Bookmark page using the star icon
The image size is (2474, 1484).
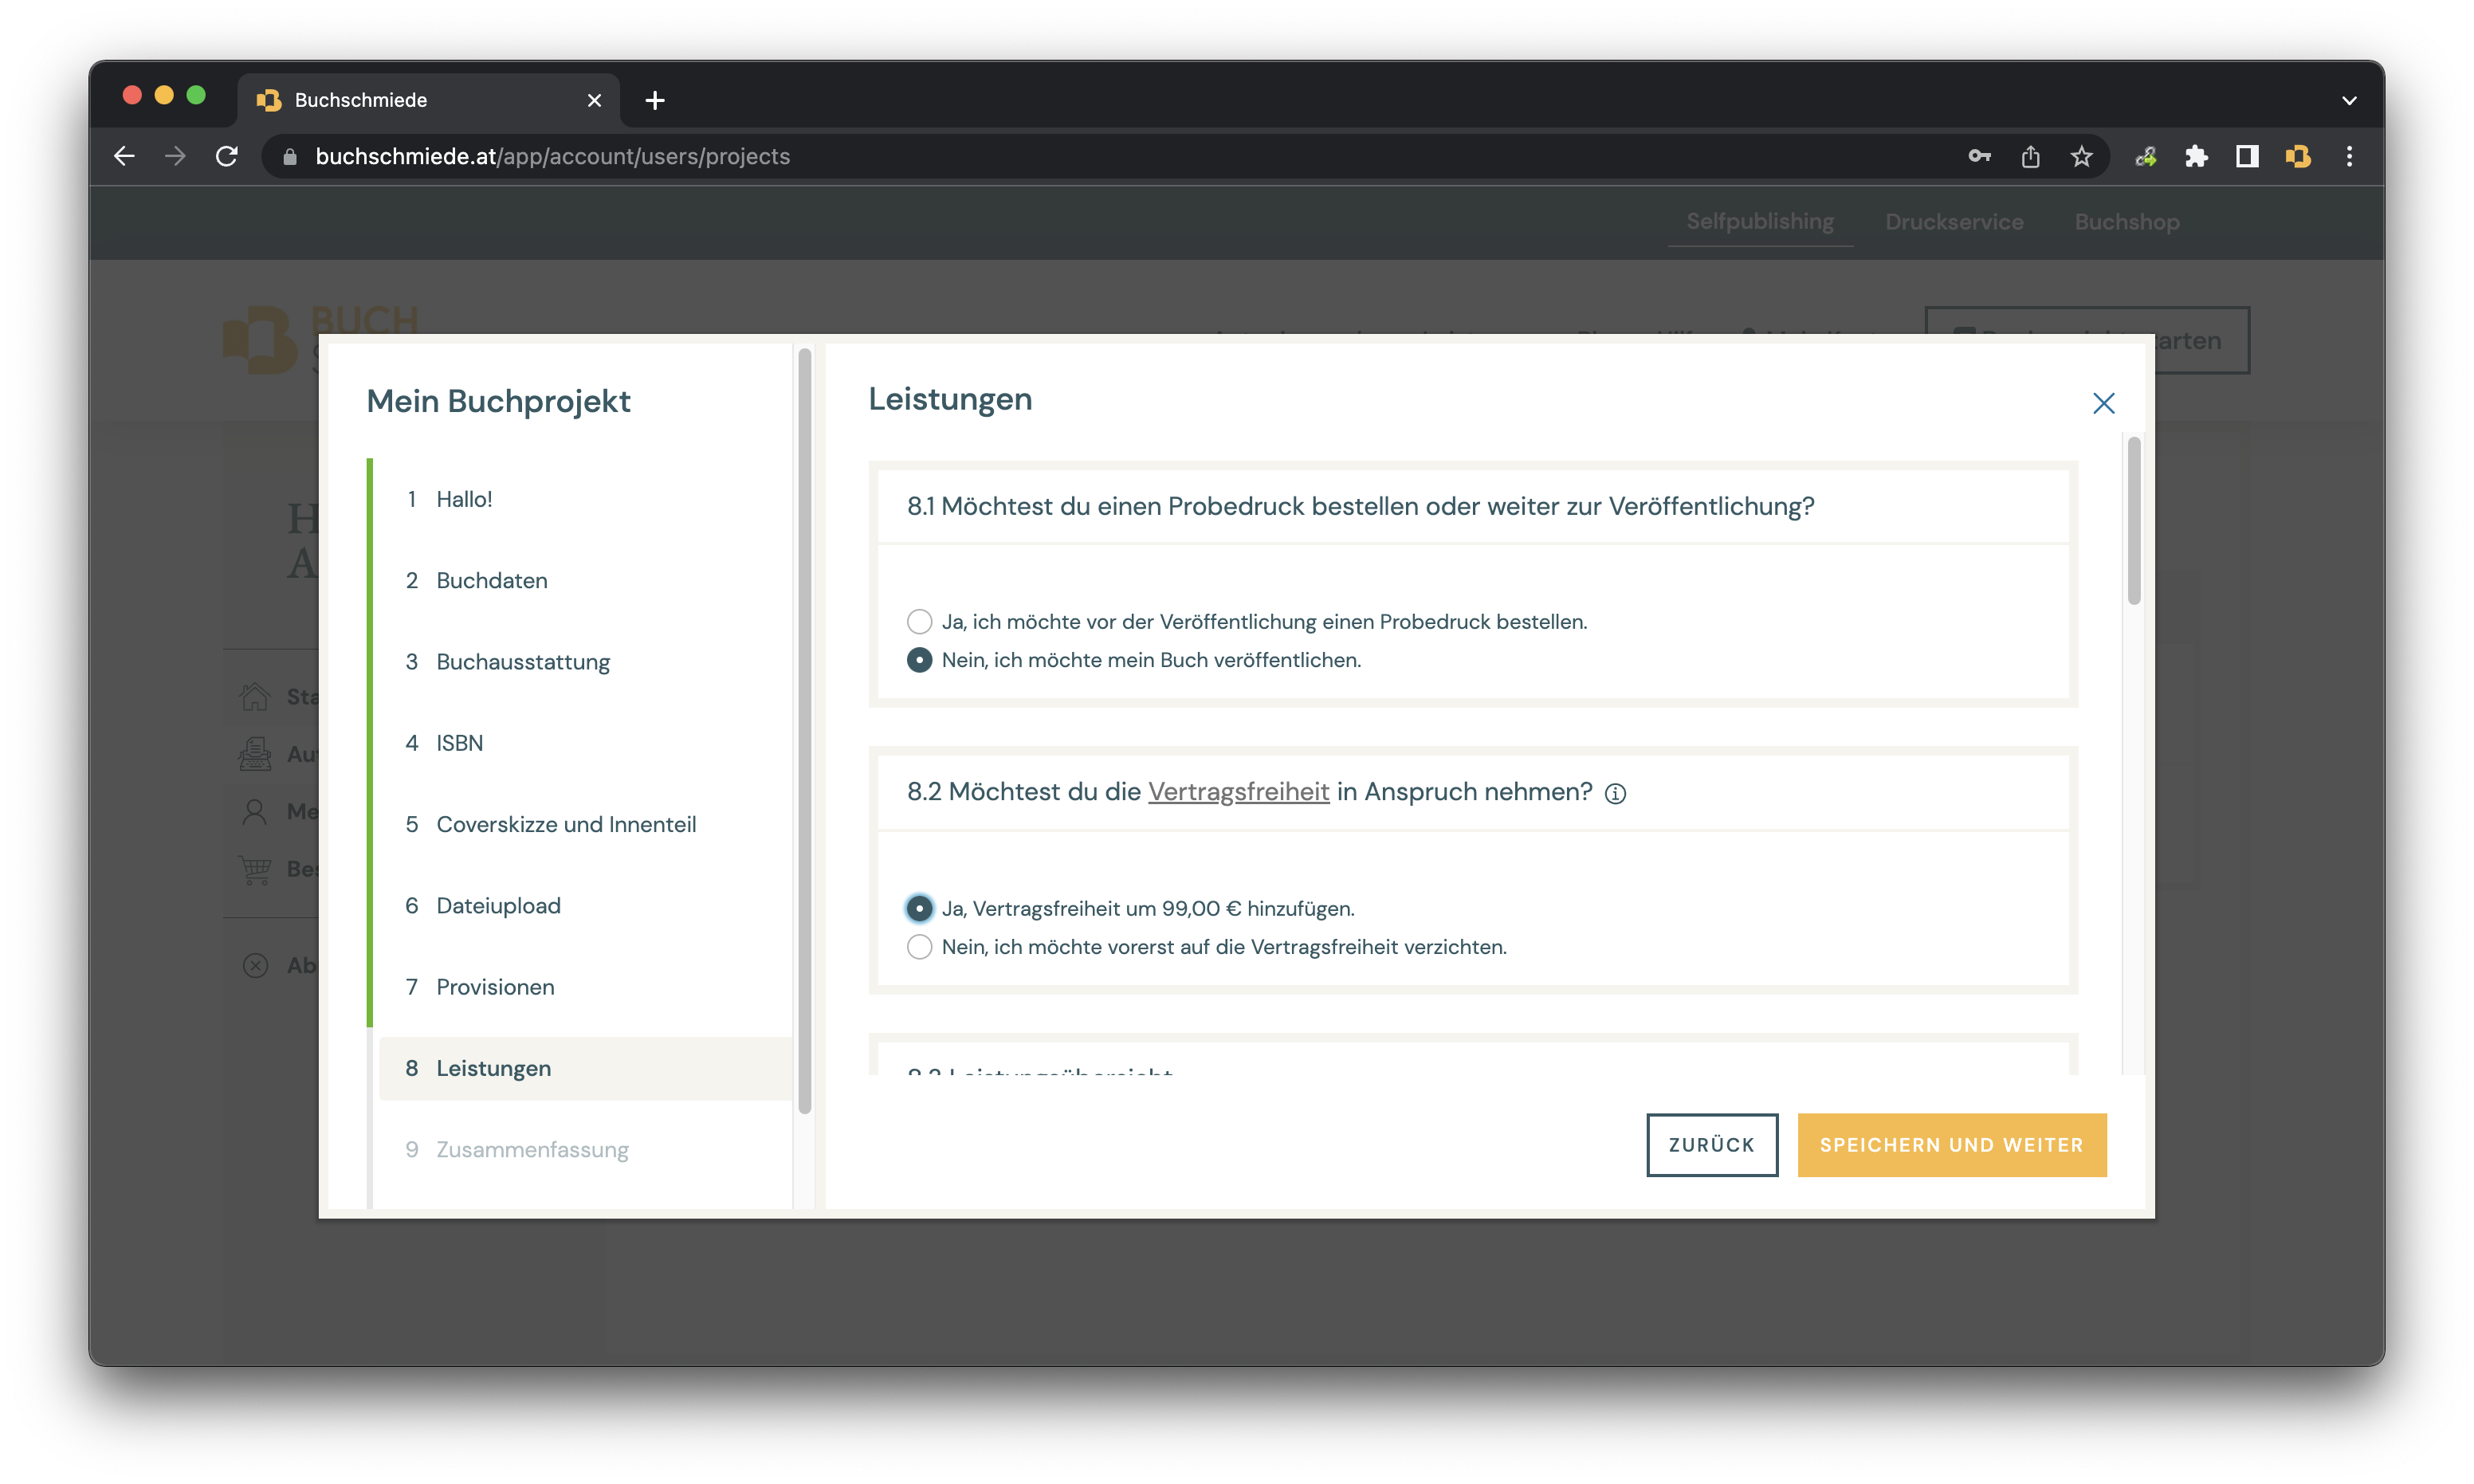[2081, 156]
